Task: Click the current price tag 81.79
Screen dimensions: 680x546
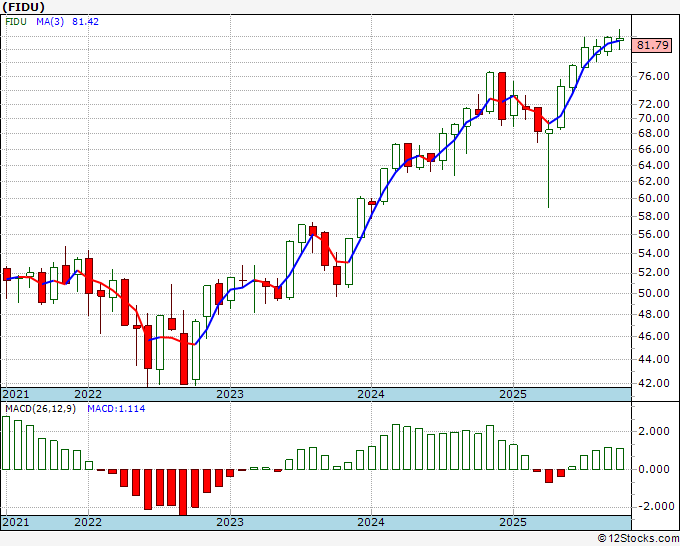Action: [x=652, y=45]
